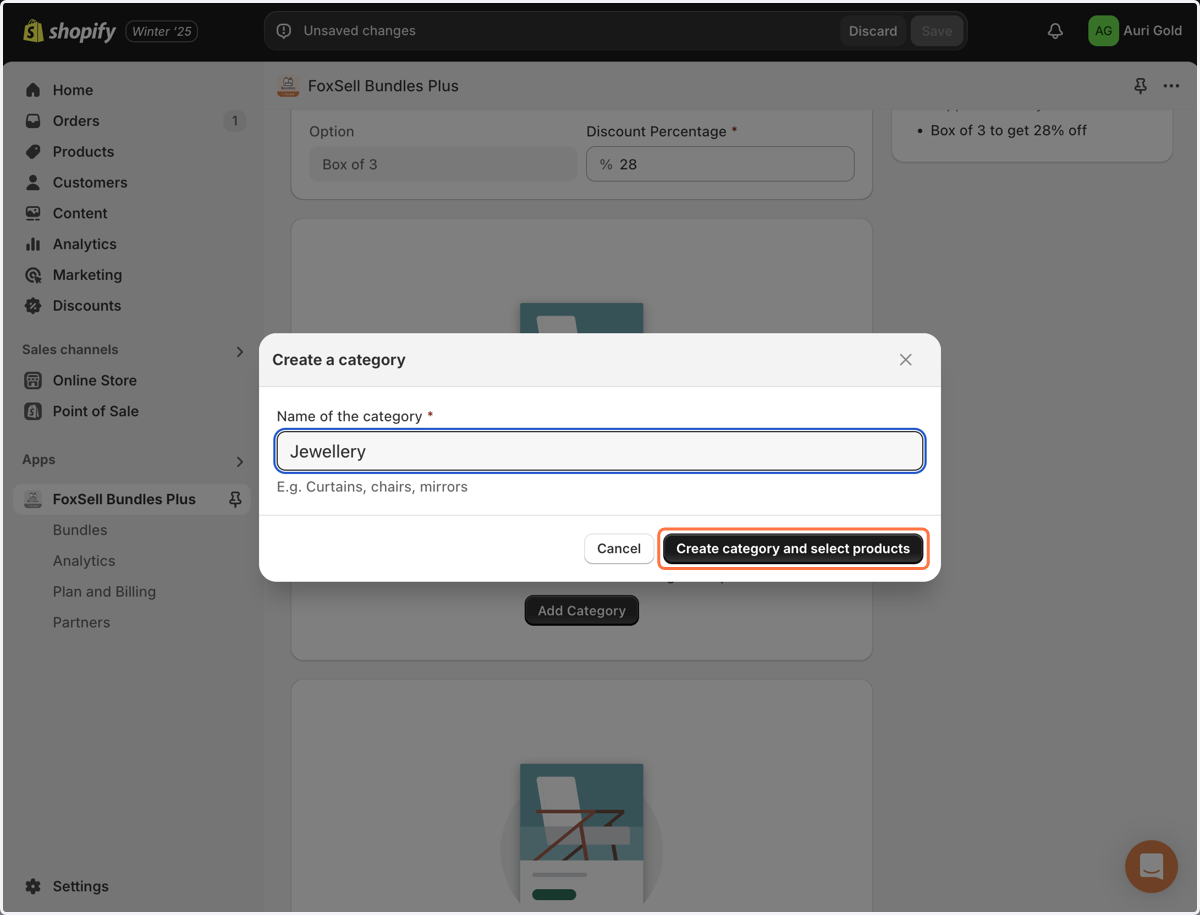Screen dimensions: 1200x915
Task: Click the unsaved changes alert icon
Action: point(284,31)
